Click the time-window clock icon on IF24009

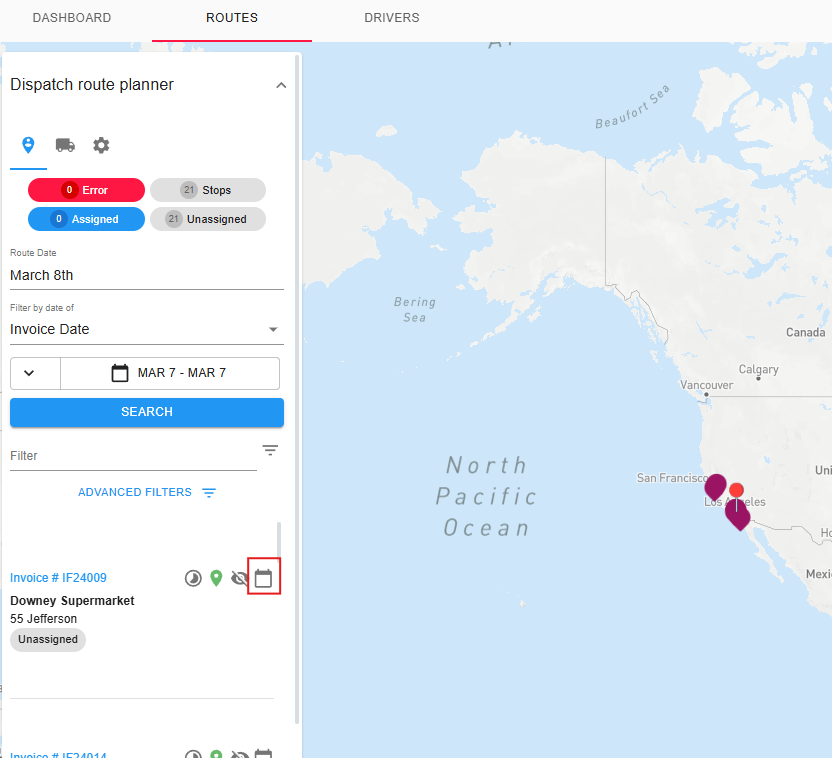[193, 578]
